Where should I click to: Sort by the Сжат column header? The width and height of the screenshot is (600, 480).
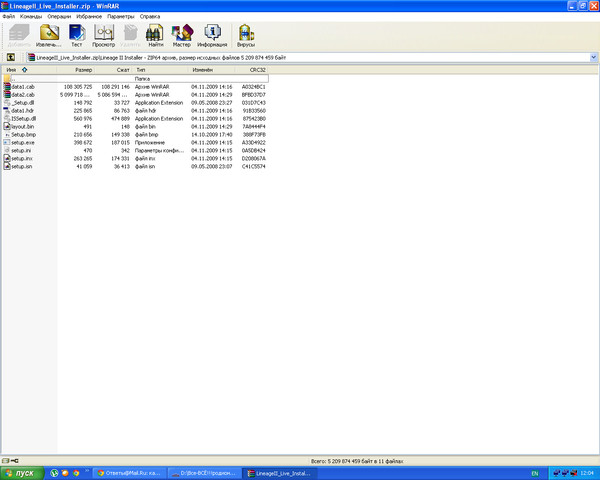114,70
